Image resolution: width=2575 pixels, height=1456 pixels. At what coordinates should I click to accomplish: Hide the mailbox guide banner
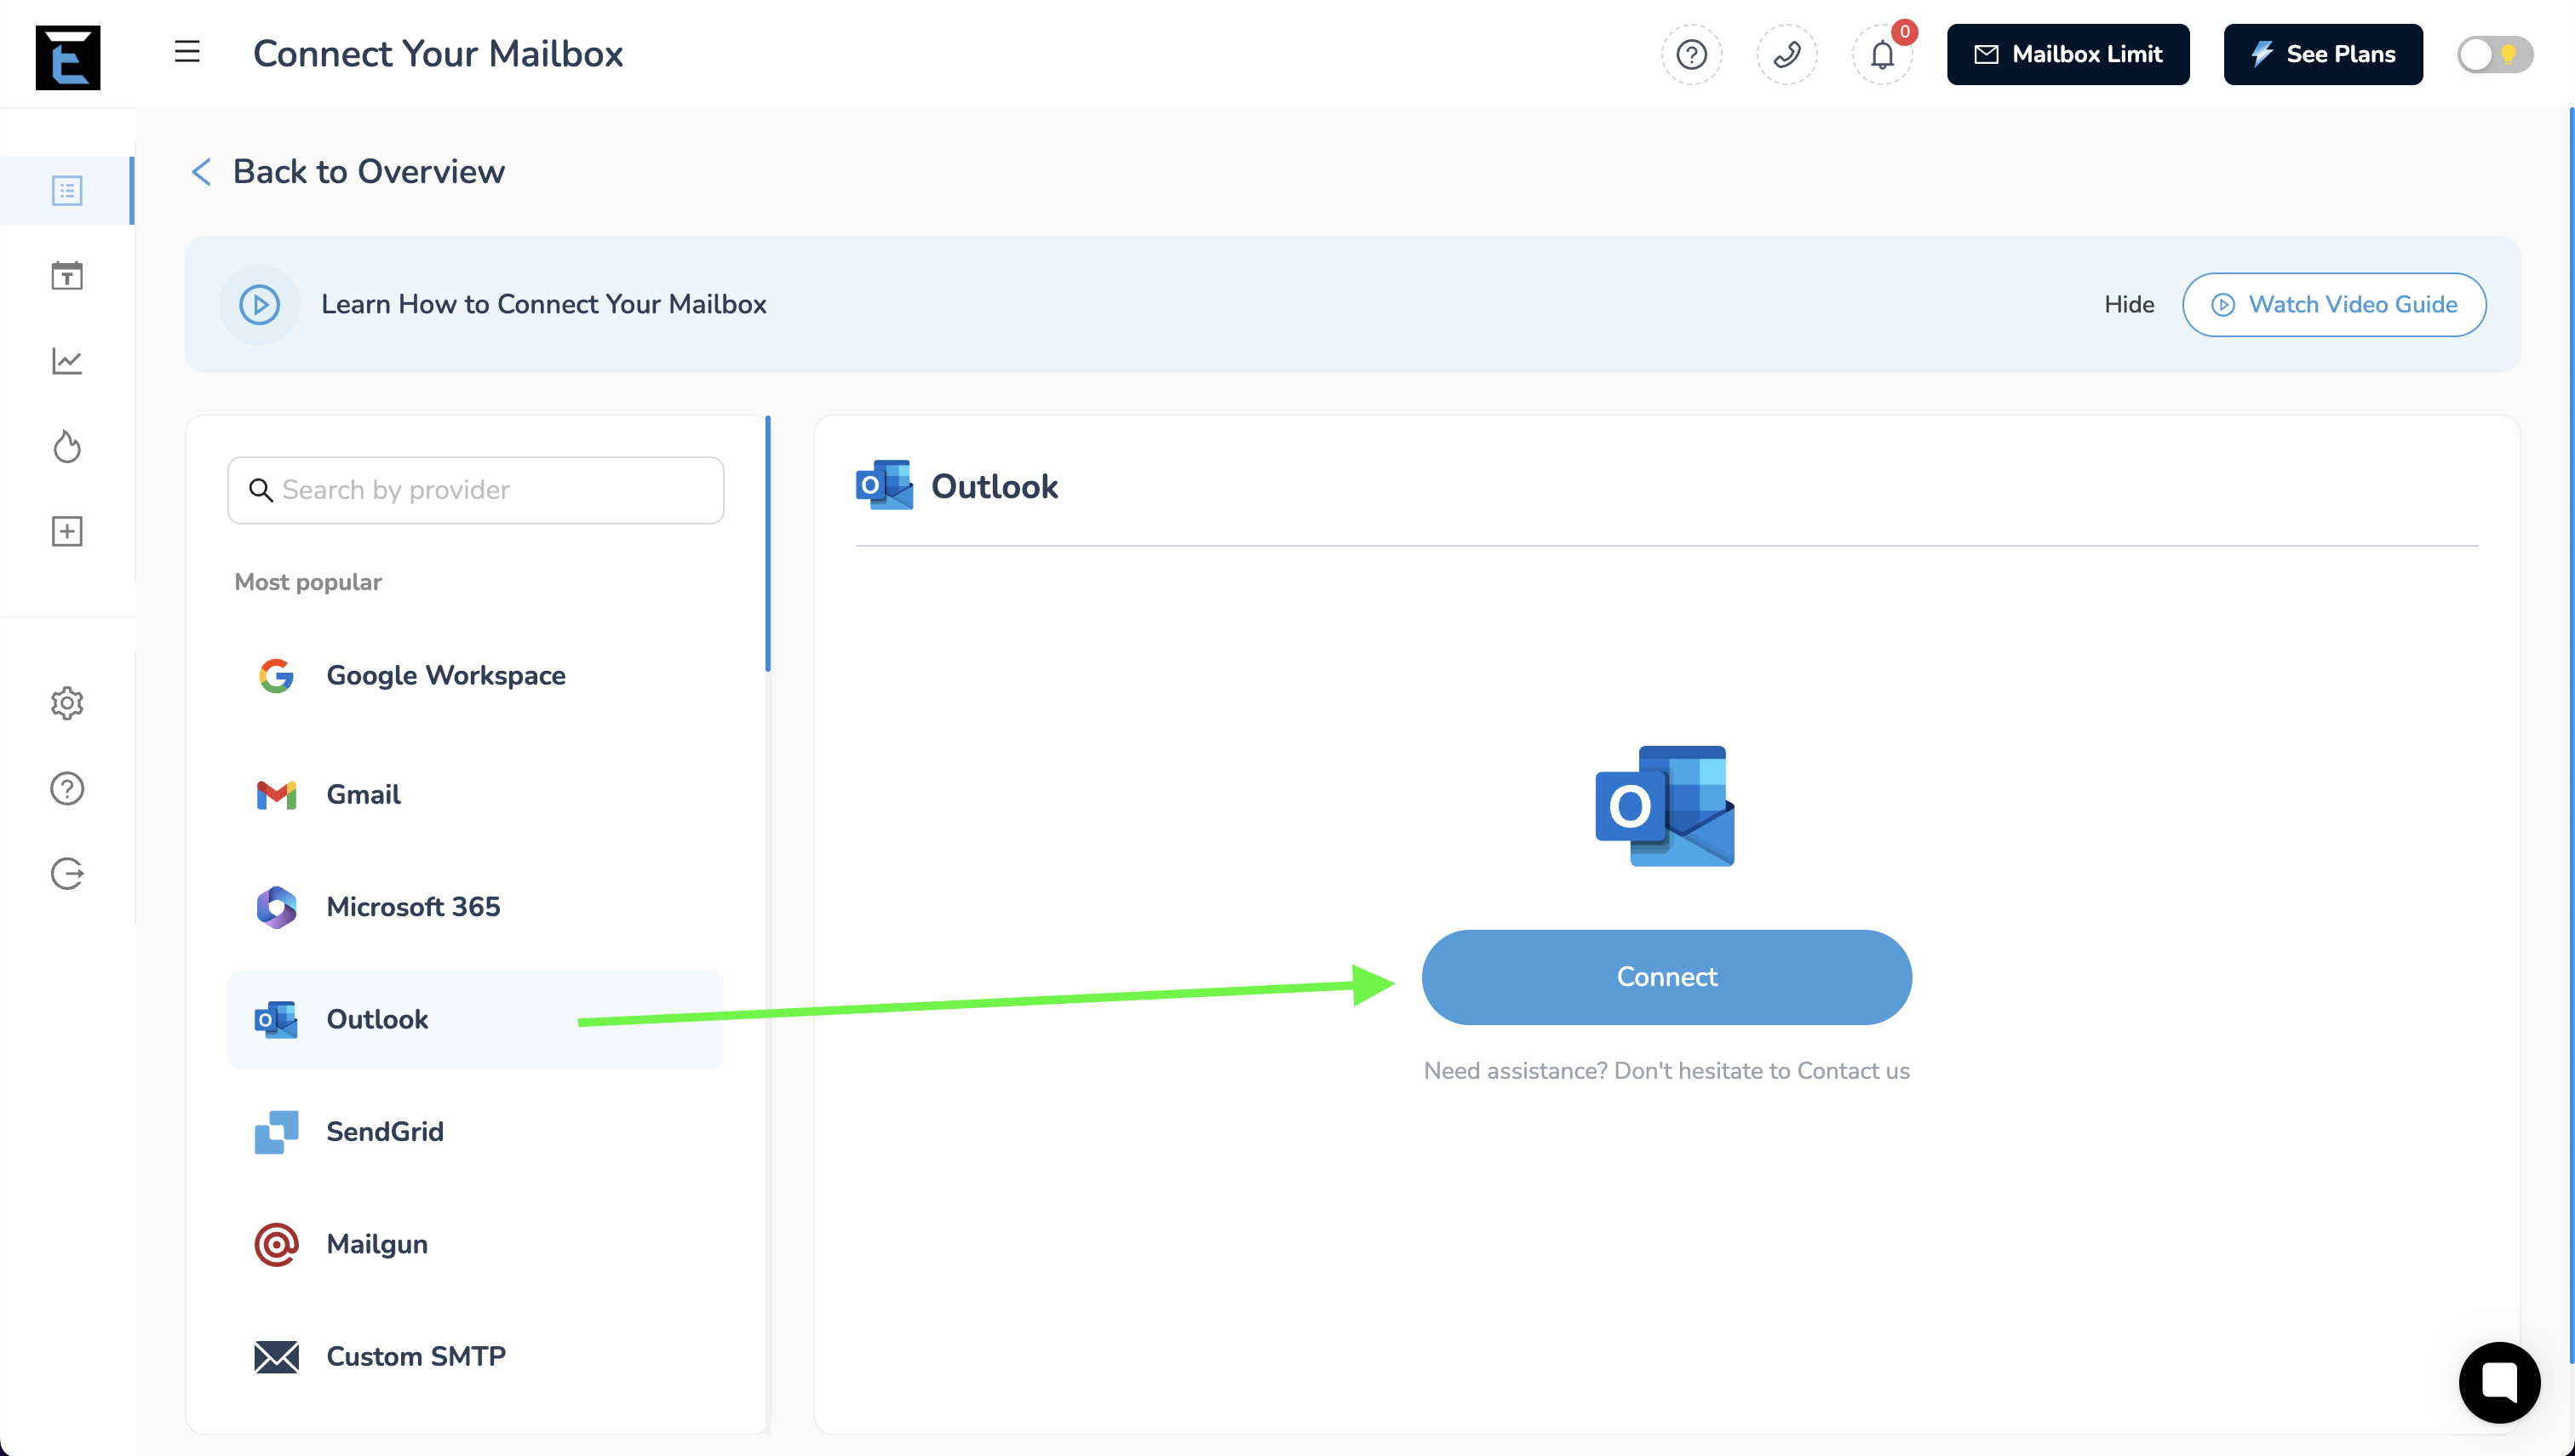2128,305
